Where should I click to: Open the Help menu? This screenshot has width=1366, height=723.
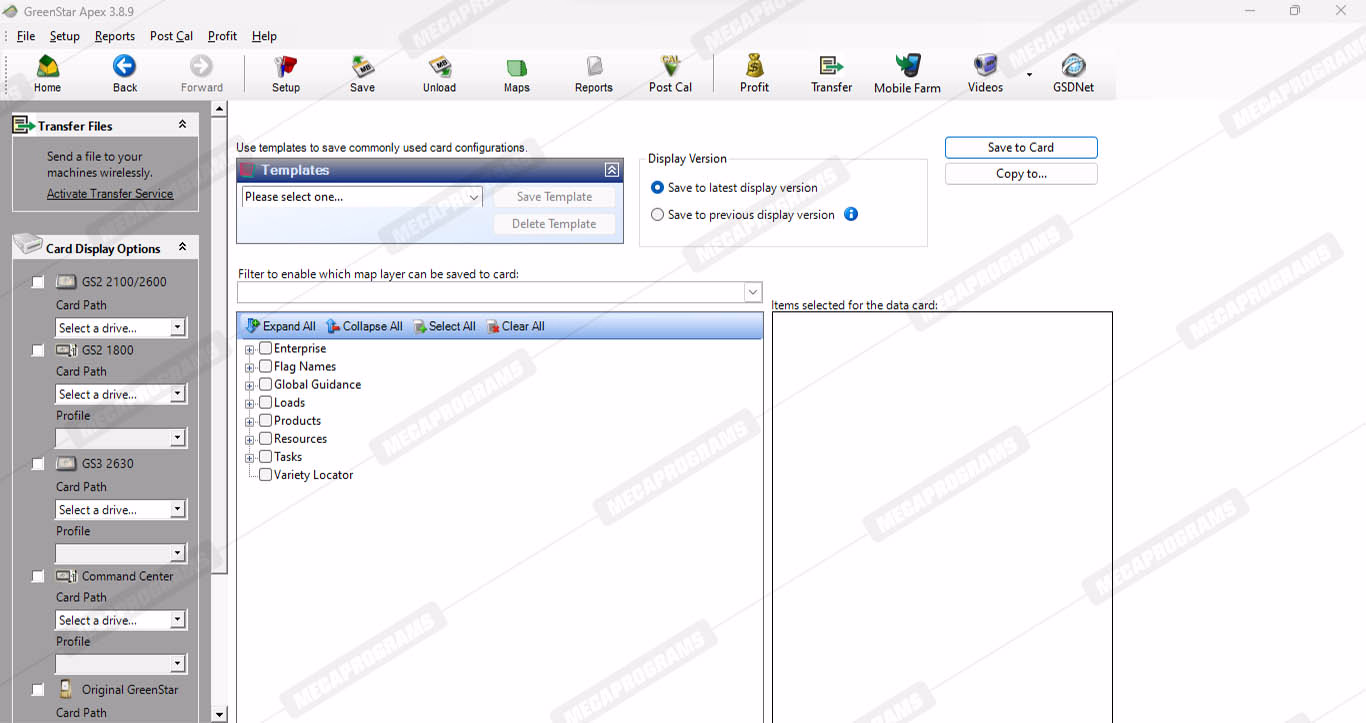coord(264,36)
